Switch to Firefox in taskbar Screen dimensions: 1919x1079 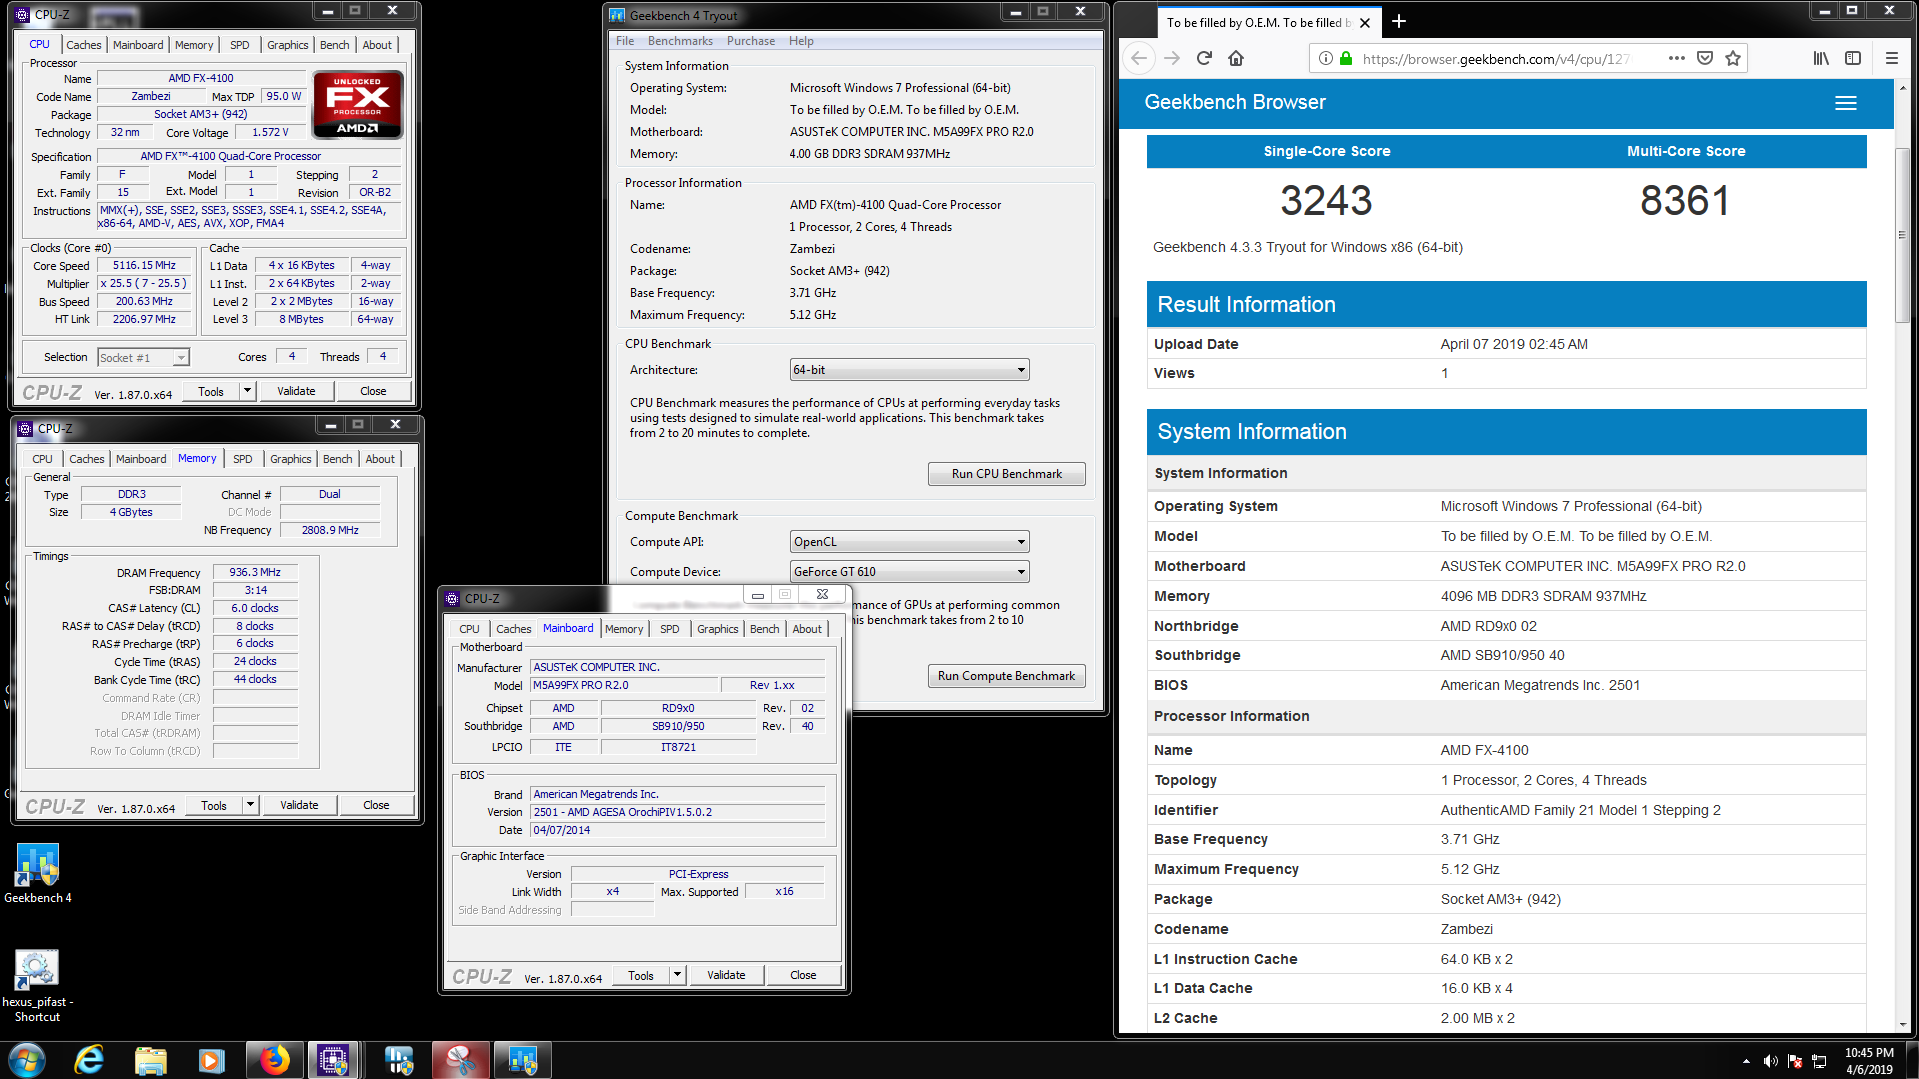point(273,1060)
